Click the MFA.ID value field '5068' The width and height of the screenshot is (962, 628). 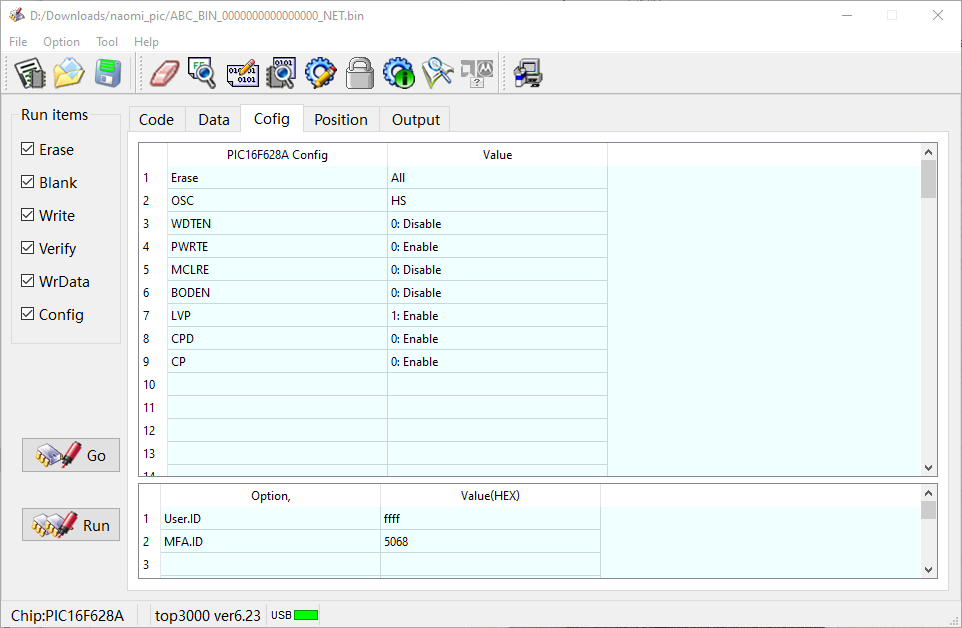coord(490,542)
